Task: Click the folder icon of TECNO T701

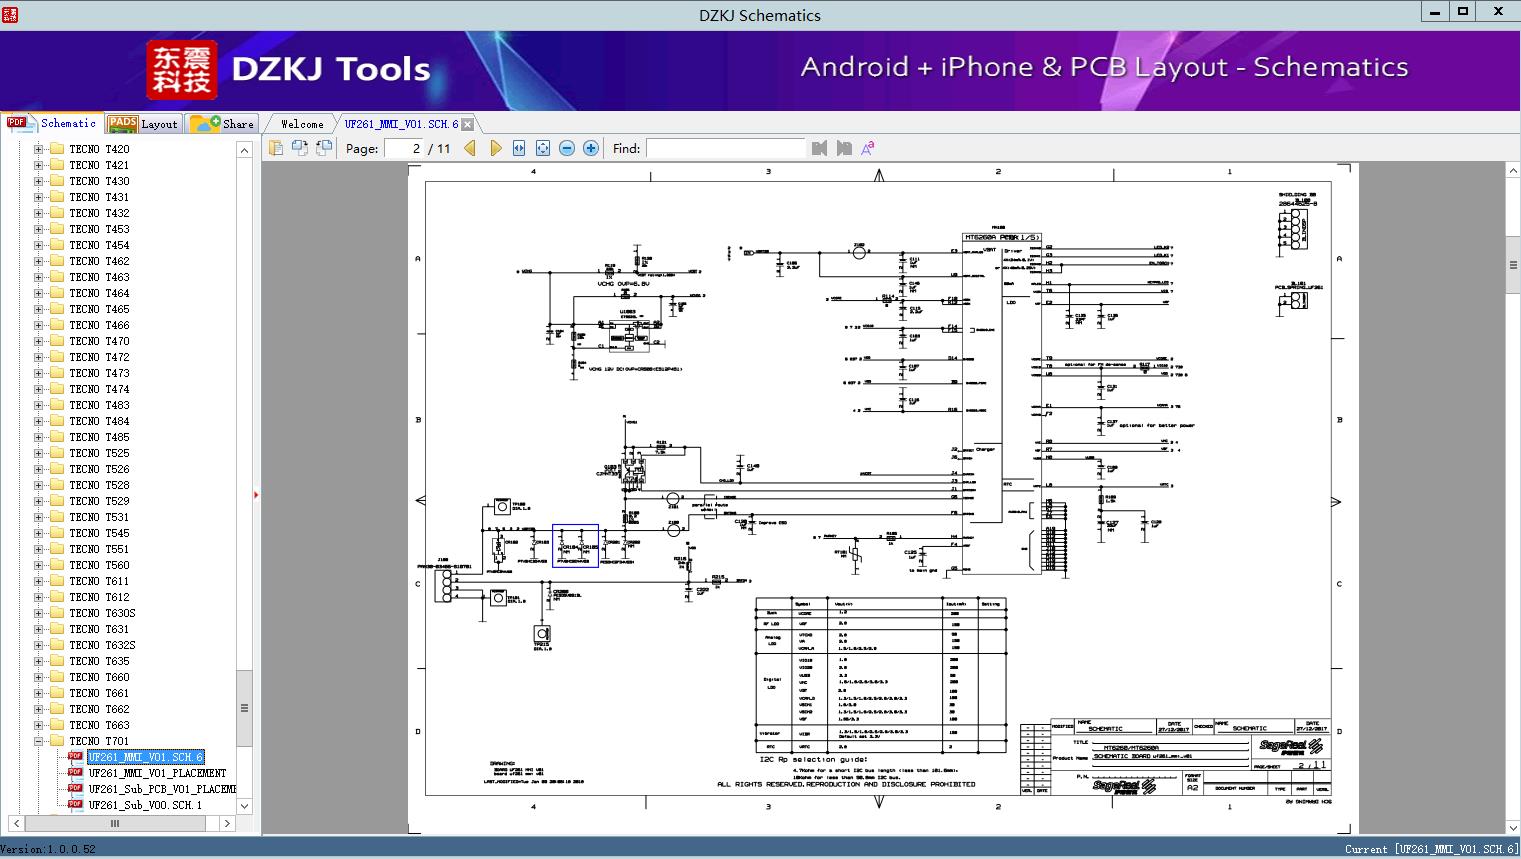Action: tap(57, 741)
